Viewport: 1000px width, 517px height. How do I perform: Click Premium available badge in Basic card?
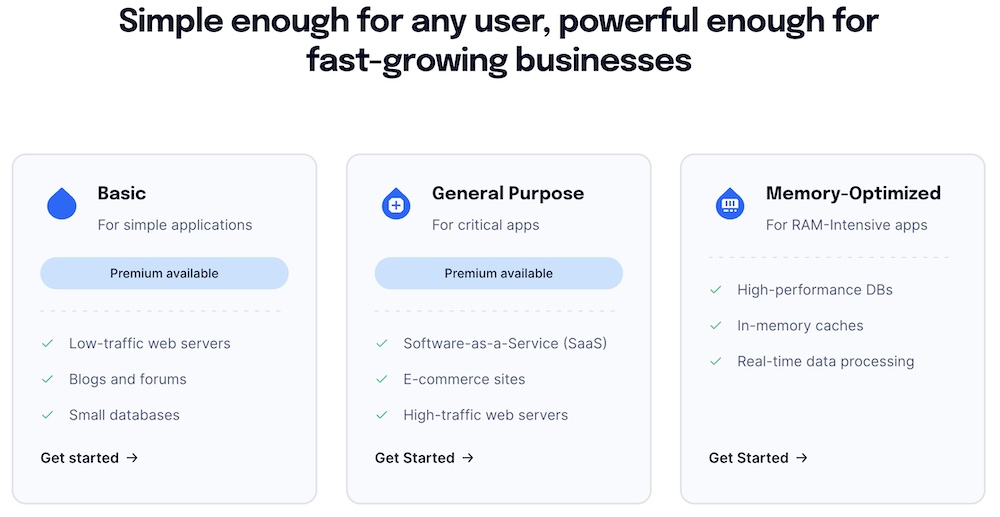(164, 273)
